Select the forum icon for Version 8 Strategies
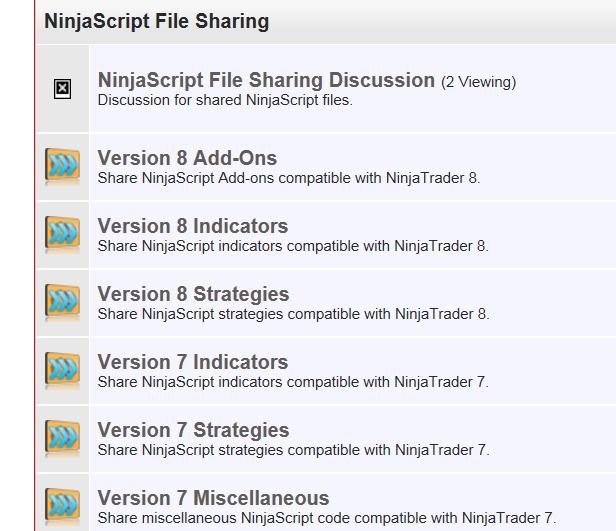Image resolution: width=616 pixels, height=531 pixels. coord(62,301)
